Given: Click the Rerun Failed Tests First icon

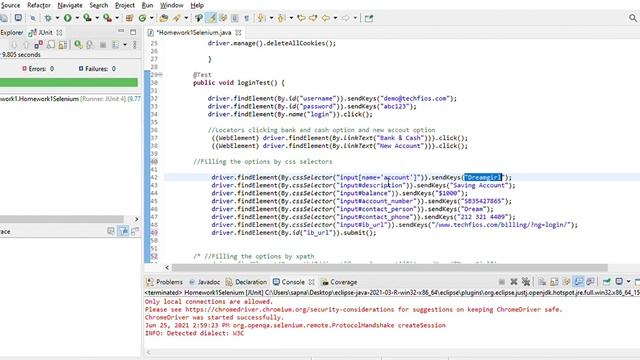Looking at the screenshot, I should pyautogui.click(x=90, y=44).
